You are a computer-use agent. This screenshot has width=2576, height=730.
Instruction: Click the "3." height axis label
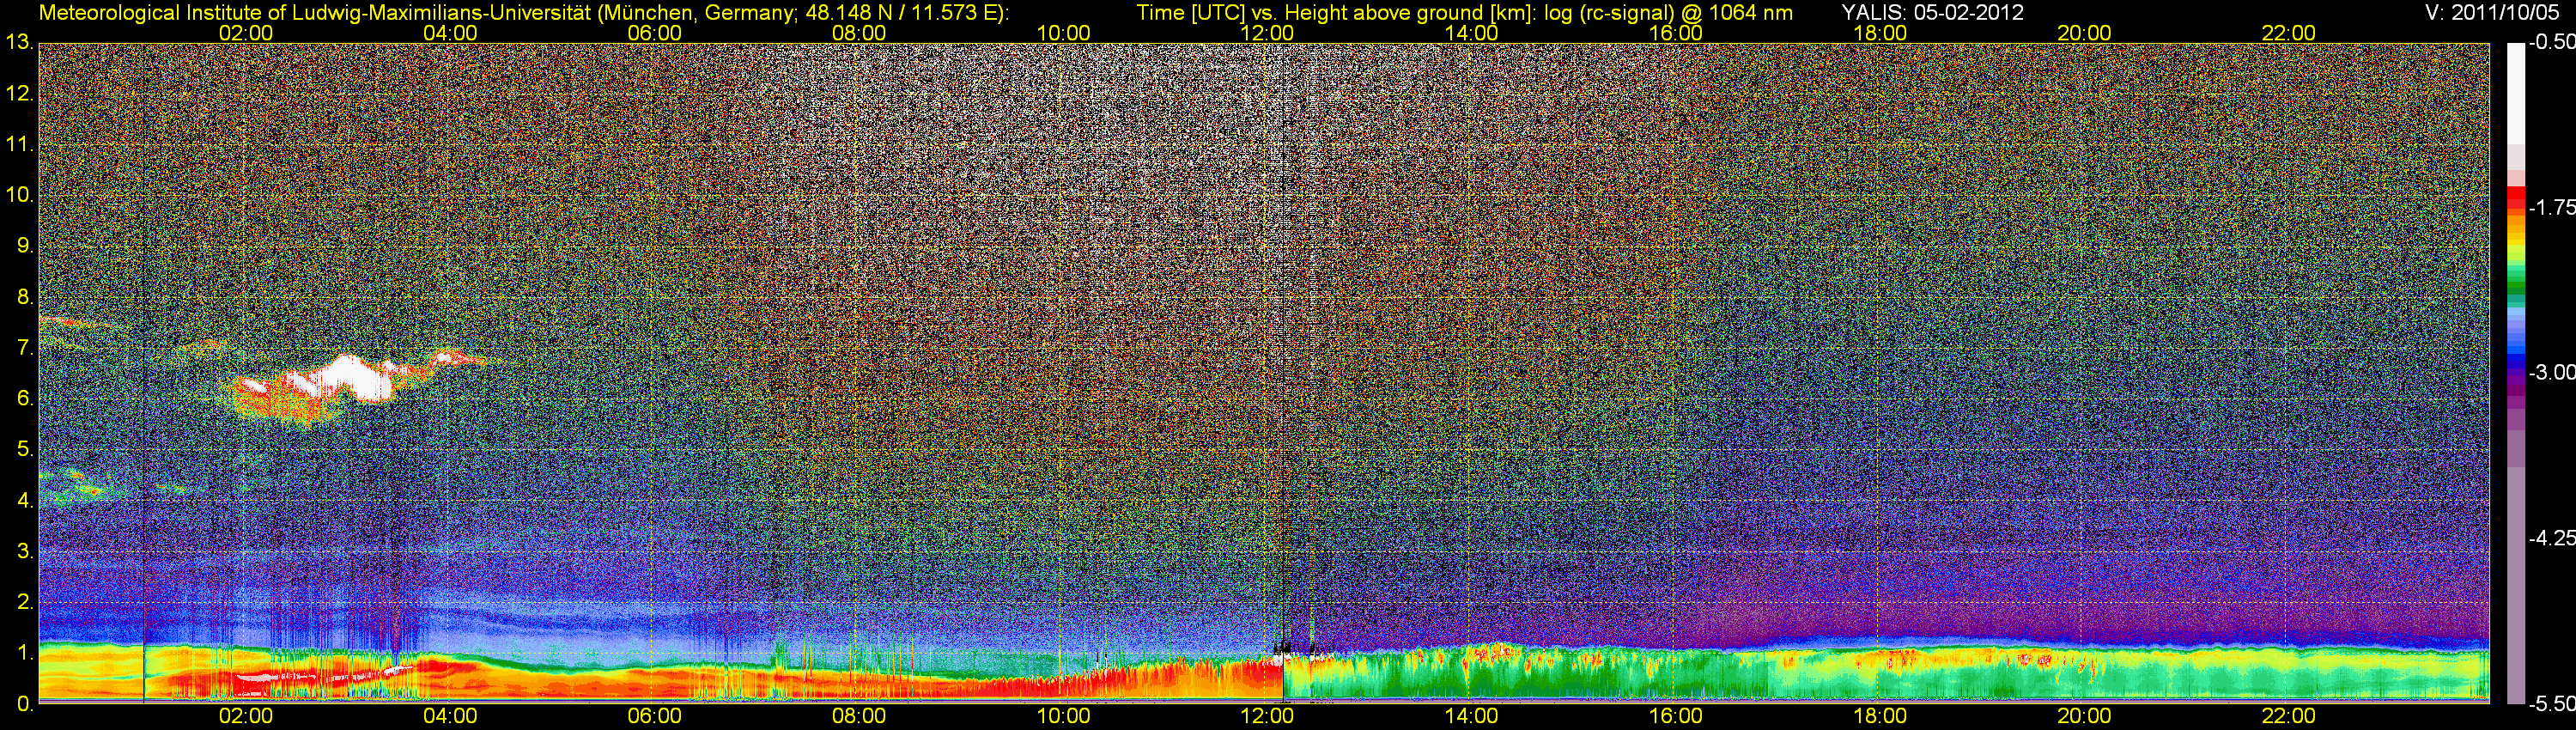(25, 551)
